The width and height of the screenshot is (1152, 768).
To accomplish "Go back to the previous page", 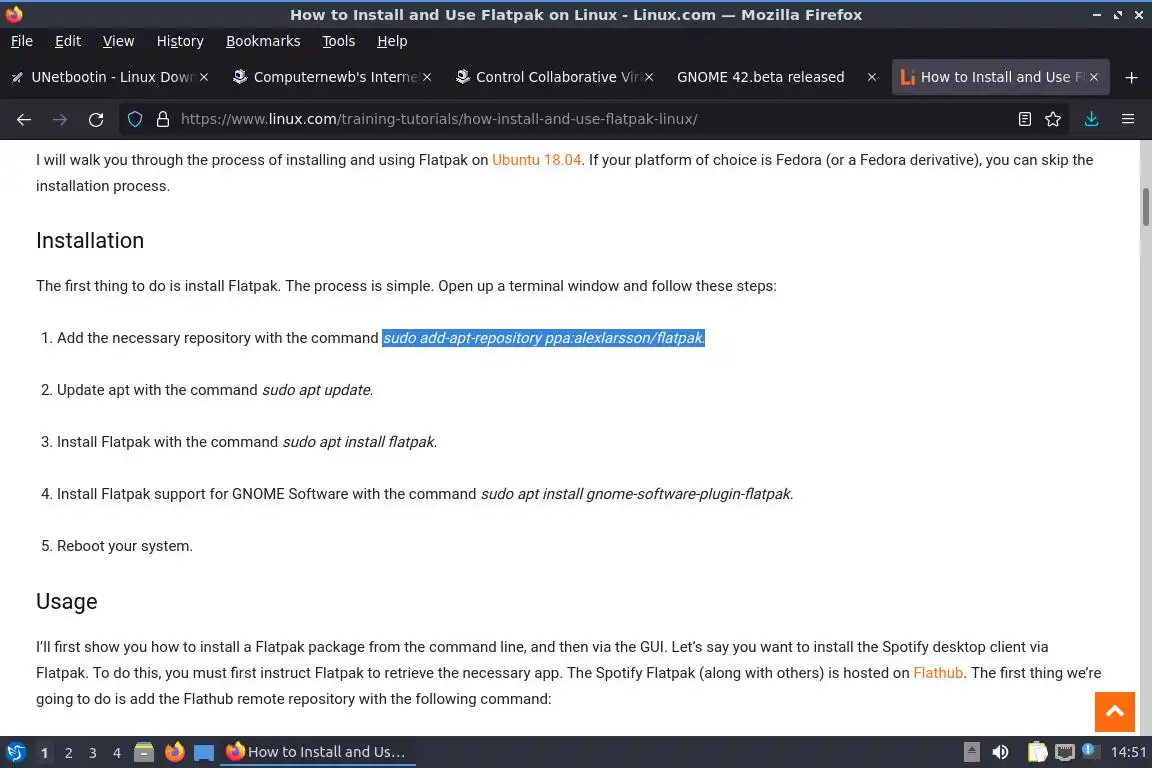I will (24, 119).
